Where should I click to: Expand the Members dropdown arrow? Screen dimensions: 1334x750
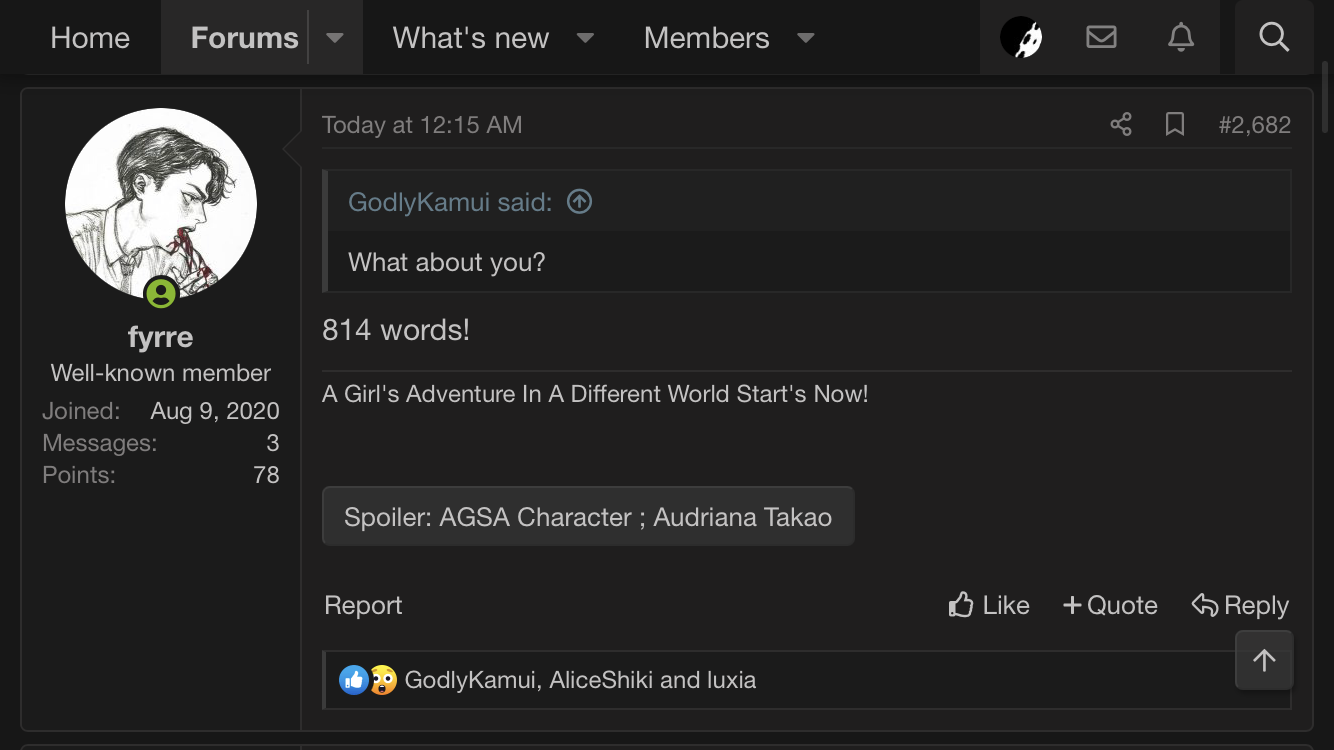805,38
